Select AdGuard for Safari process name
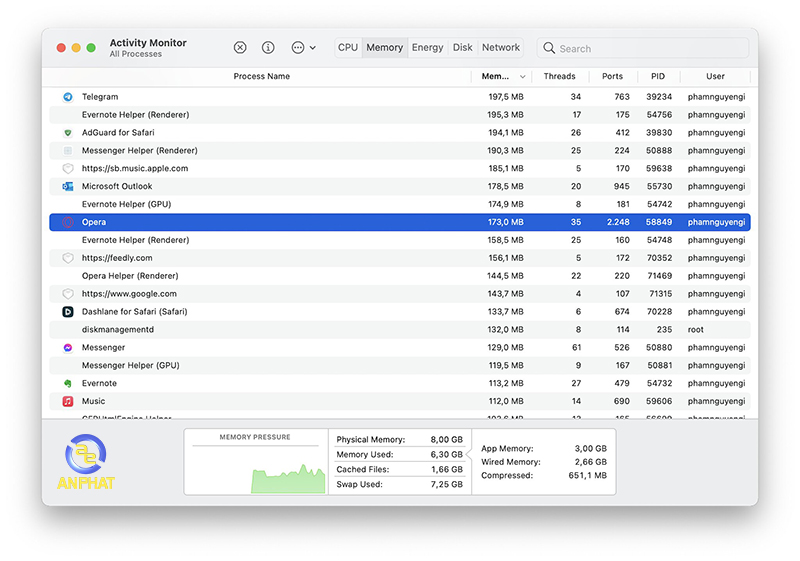800x561 pixels. click(x=118, y=133)
